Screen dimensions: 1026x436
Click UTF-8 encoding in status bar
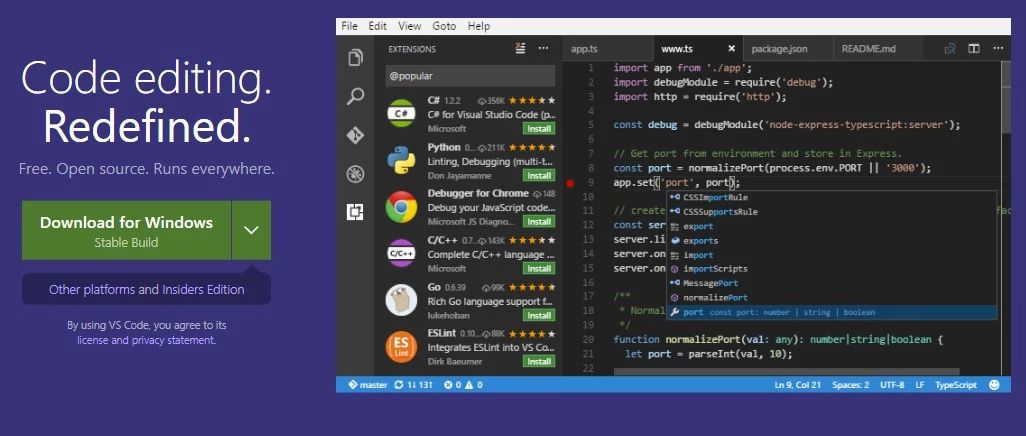click(x=893, y=385)
